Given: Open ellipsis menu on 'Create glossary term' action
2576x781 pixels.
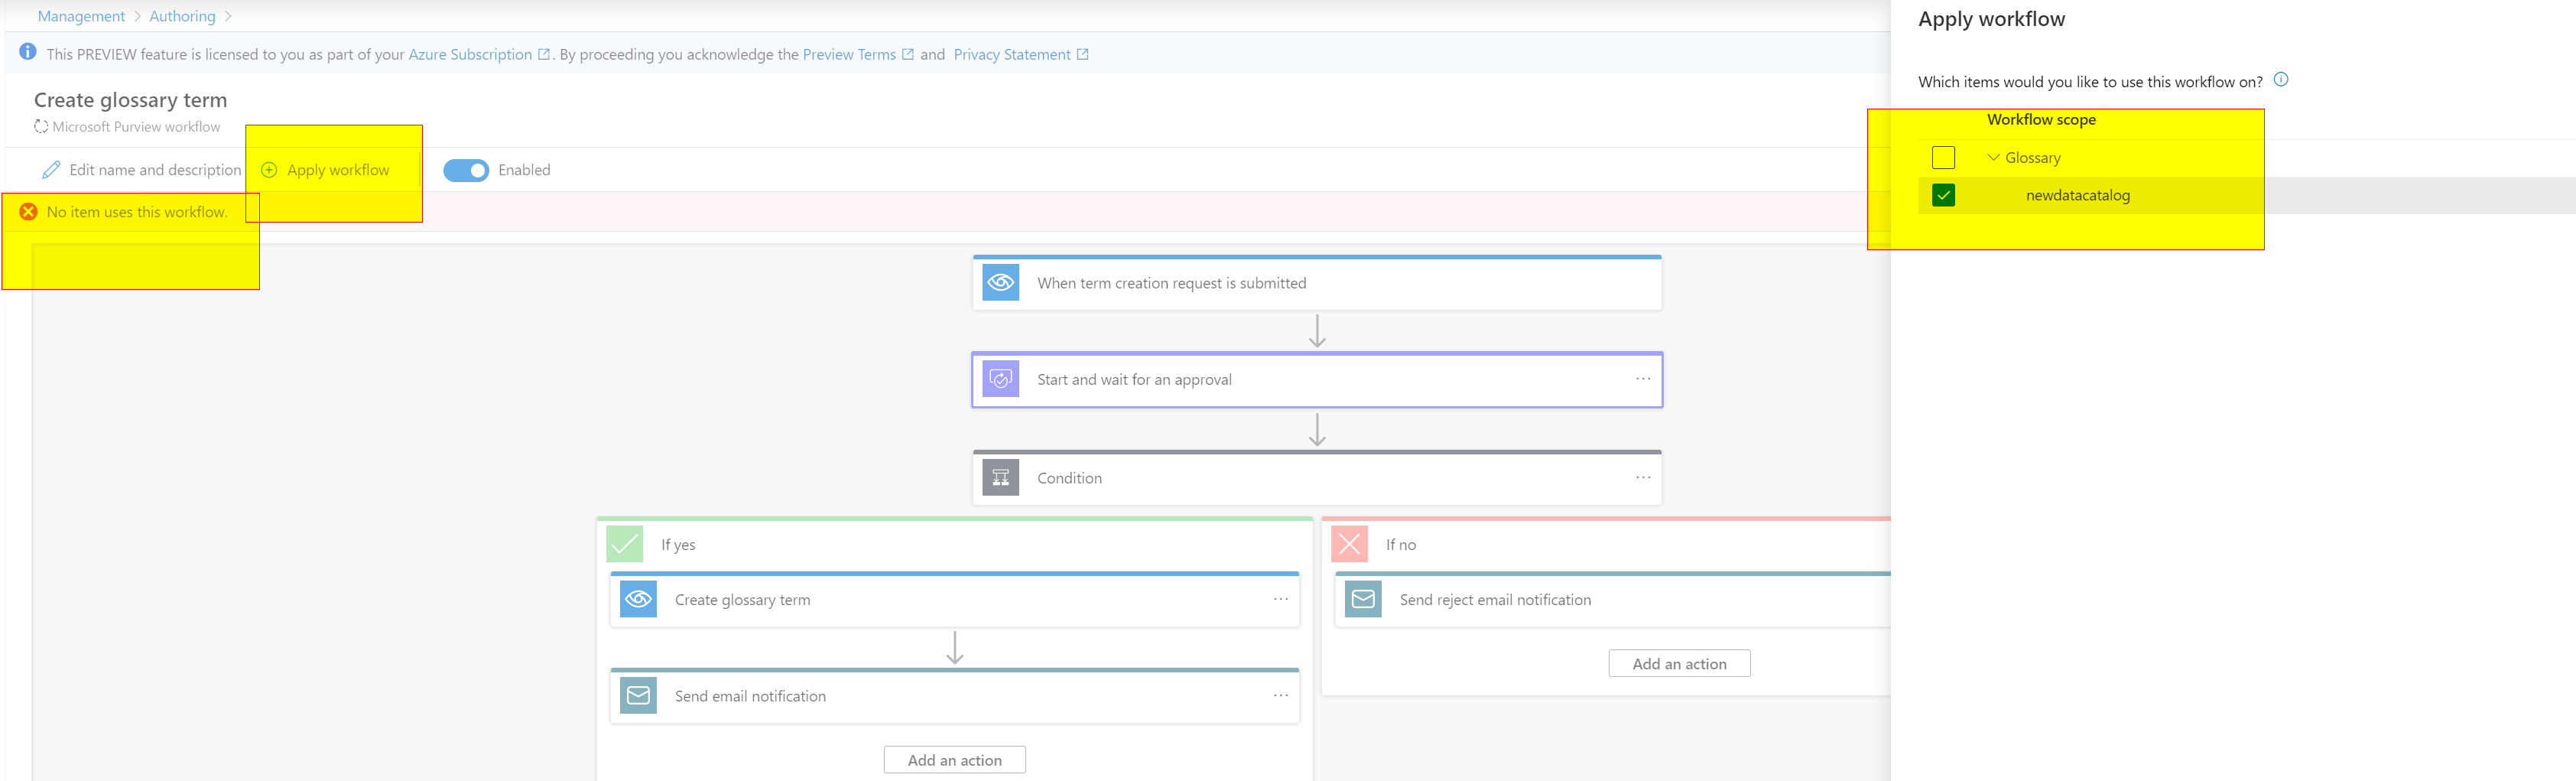Looking at the screenshot, I should pos(1280,599).
